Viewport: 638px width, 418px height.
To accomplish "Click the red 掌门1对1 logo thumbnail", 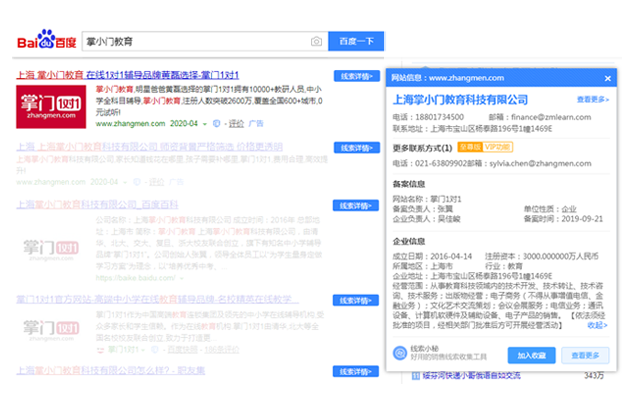I will (51, 107).
